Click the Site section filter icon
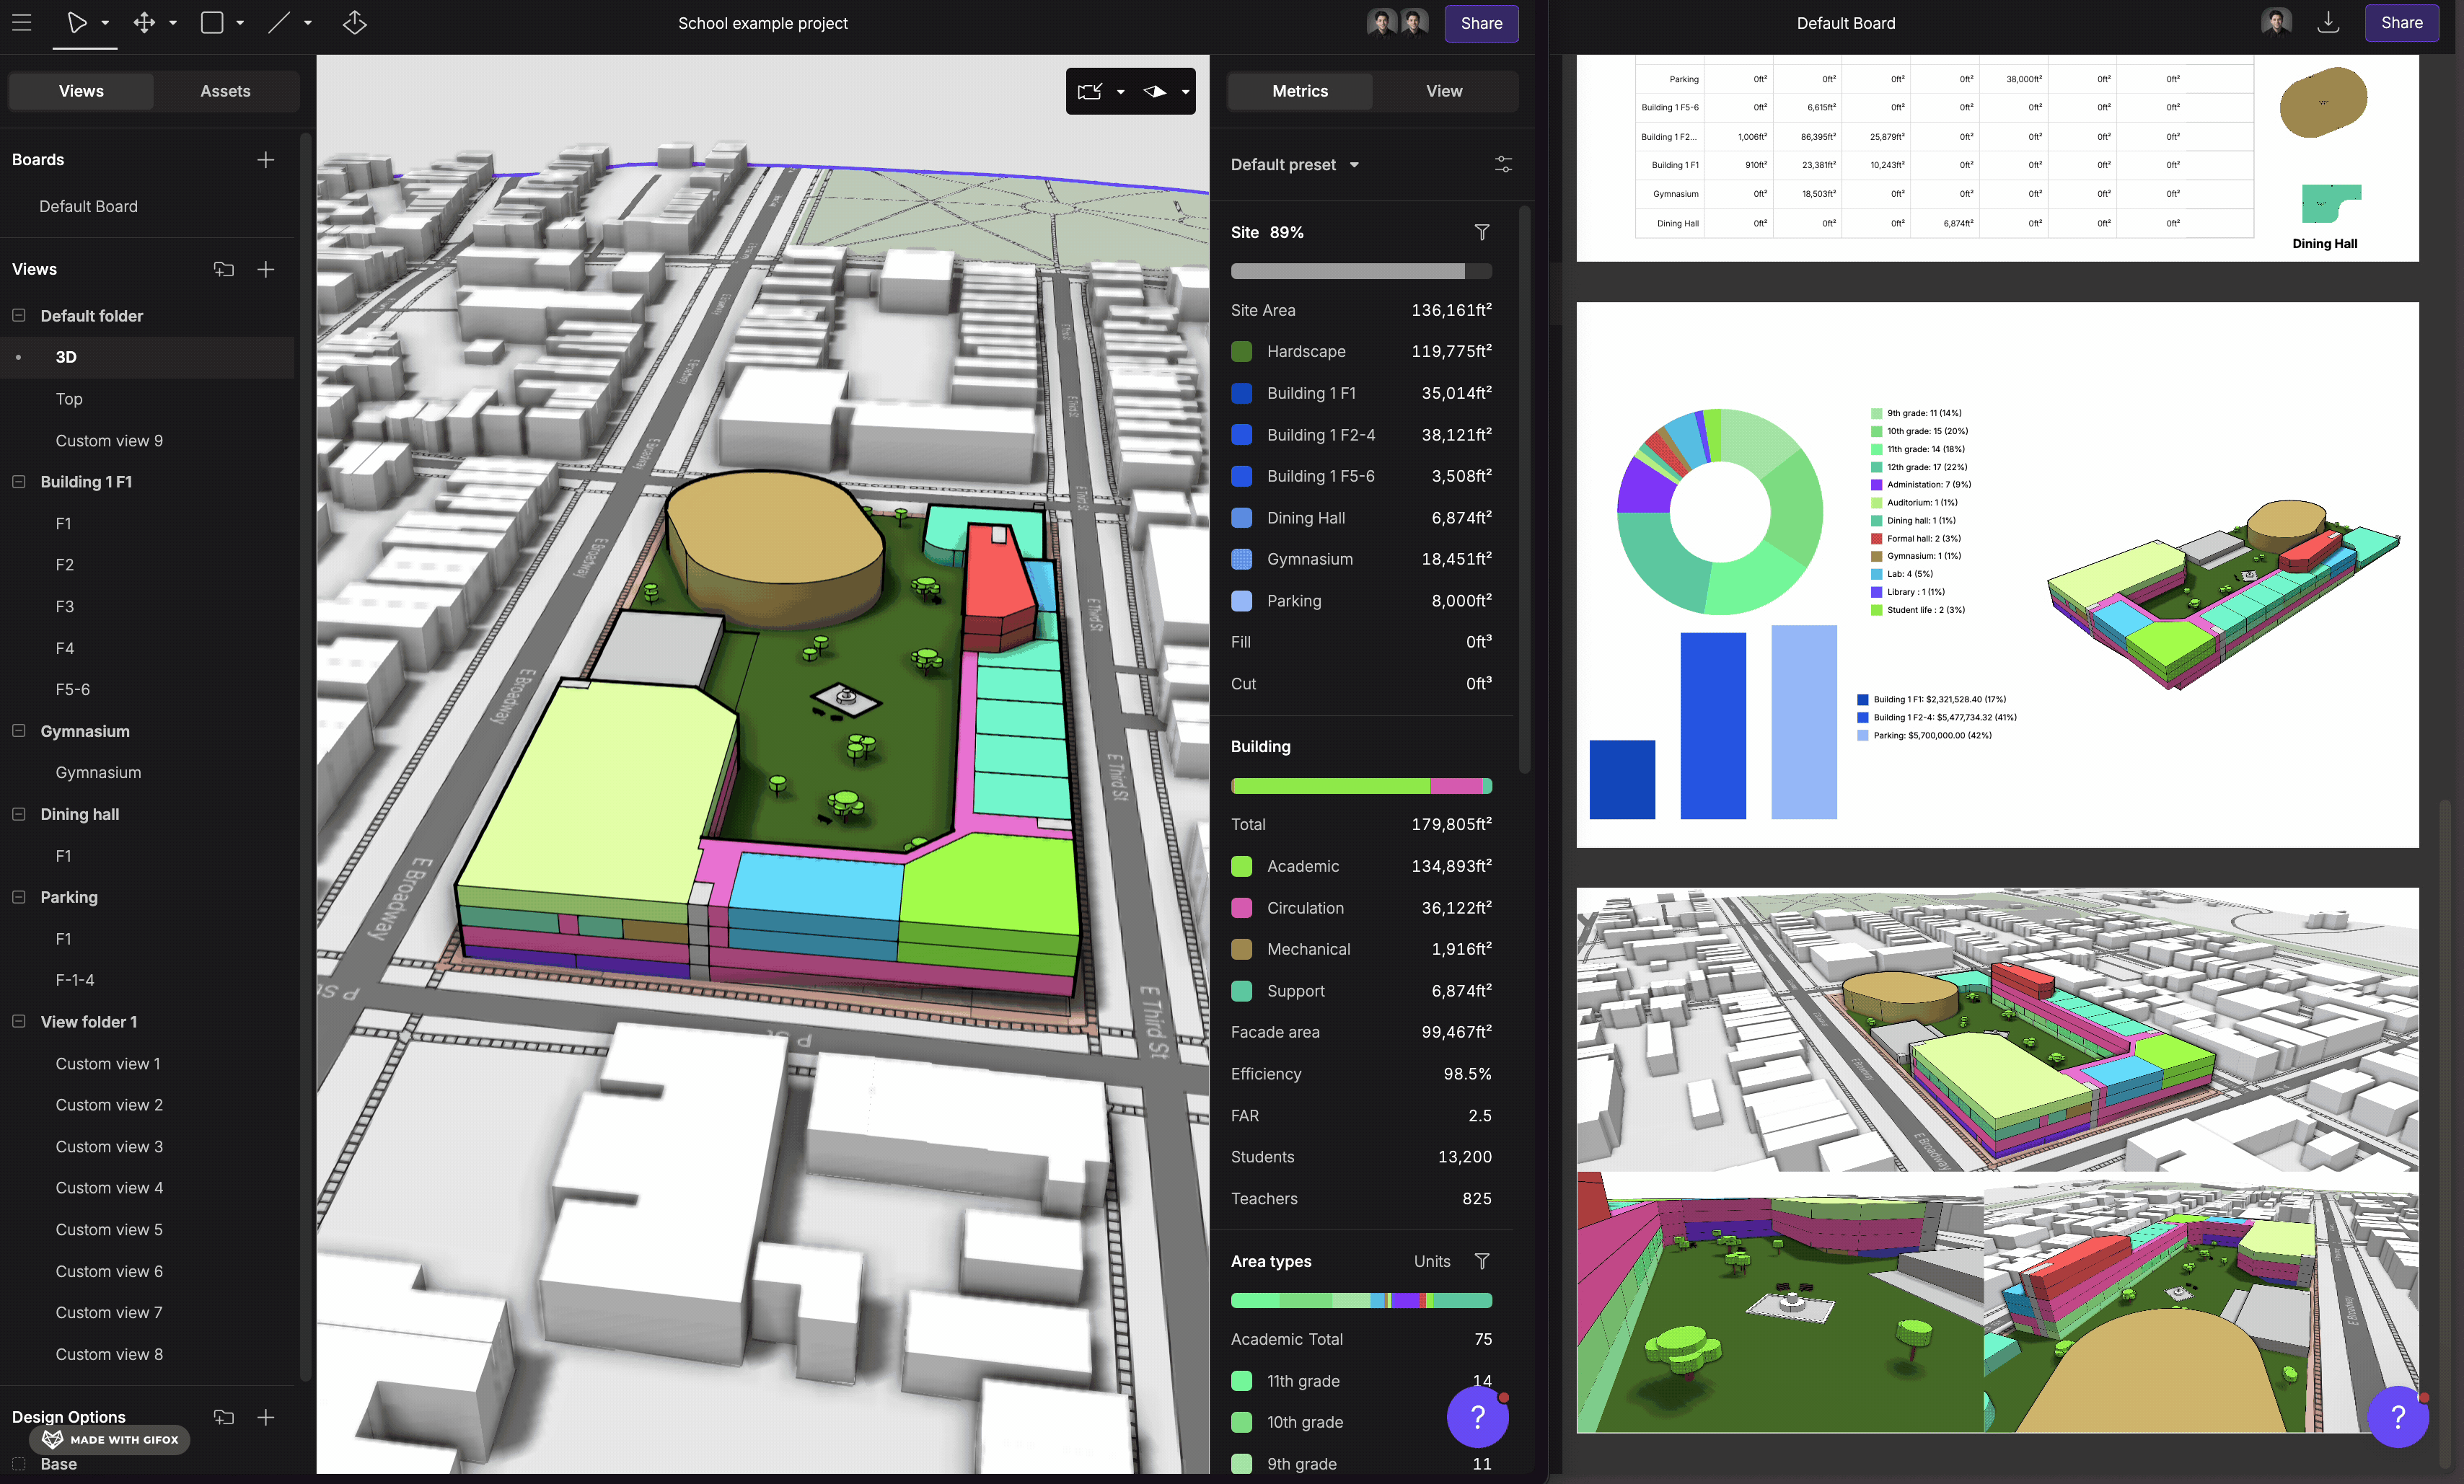The image size is (2464, 1484). coord(1482,232)
